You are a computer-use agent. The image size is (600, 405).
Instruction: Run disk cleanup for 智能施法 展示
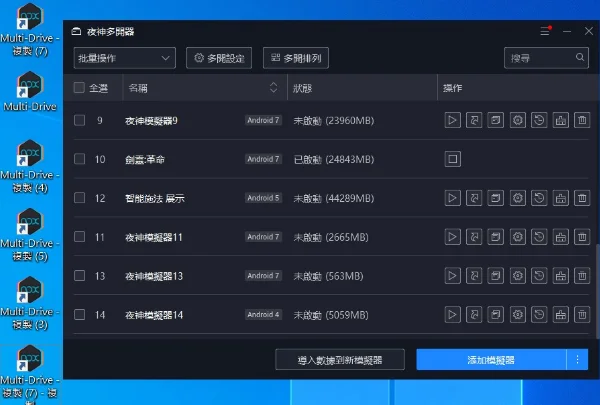pos(561,198)
